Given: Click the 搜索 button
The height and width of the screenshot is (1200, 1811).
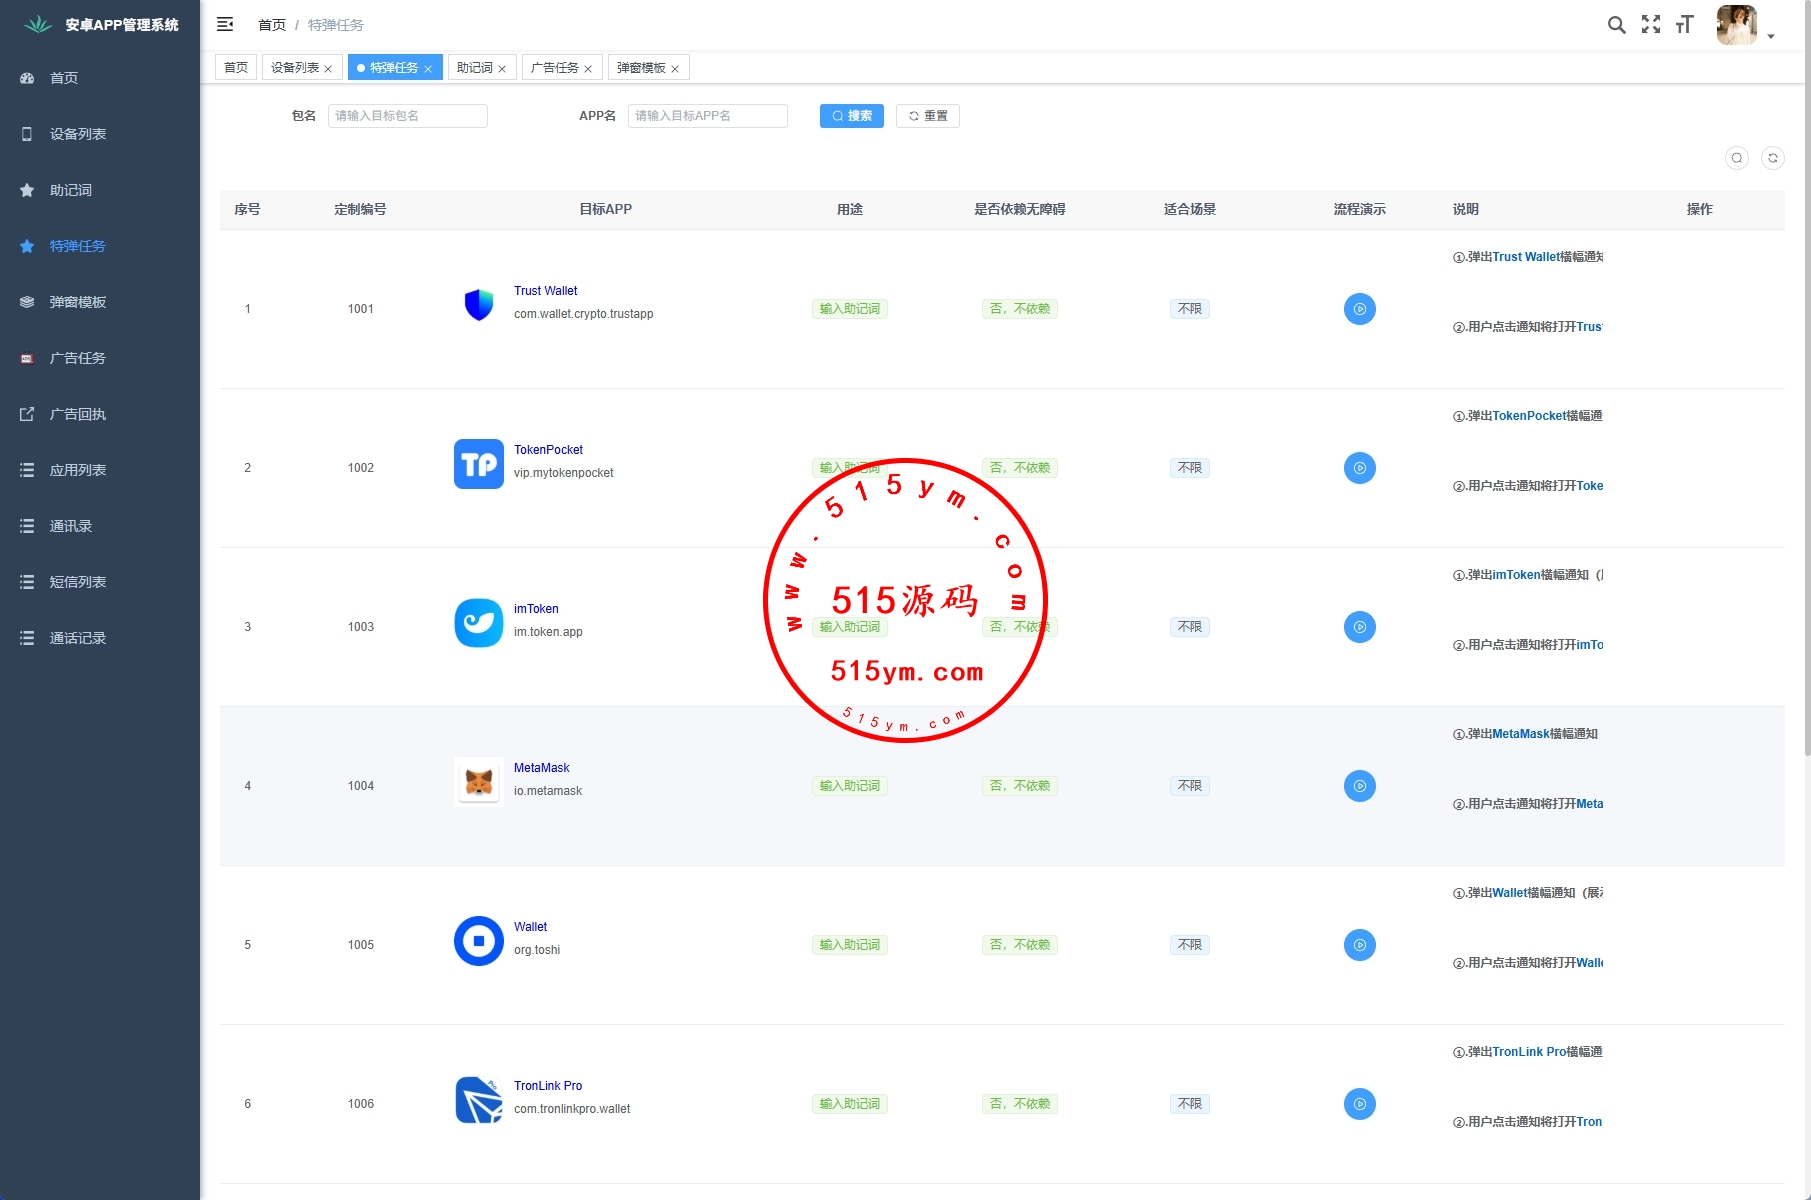Looking at the screenshot, I should pos(852,116).
